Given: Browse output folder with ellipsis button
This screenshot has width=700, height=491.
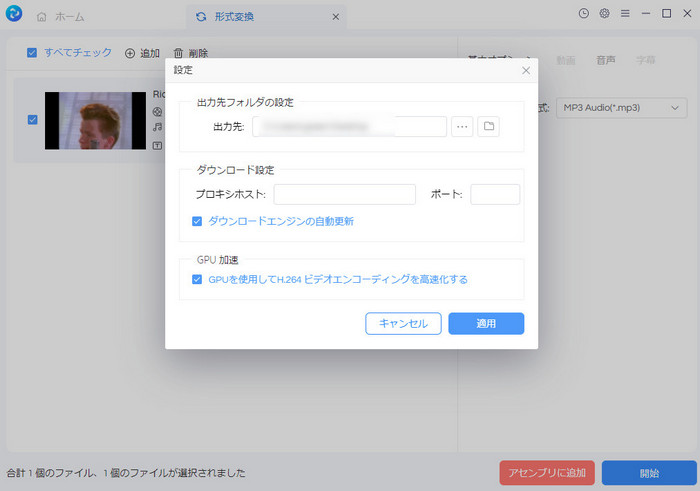Looking at the screenshot, I should point(462,127).
